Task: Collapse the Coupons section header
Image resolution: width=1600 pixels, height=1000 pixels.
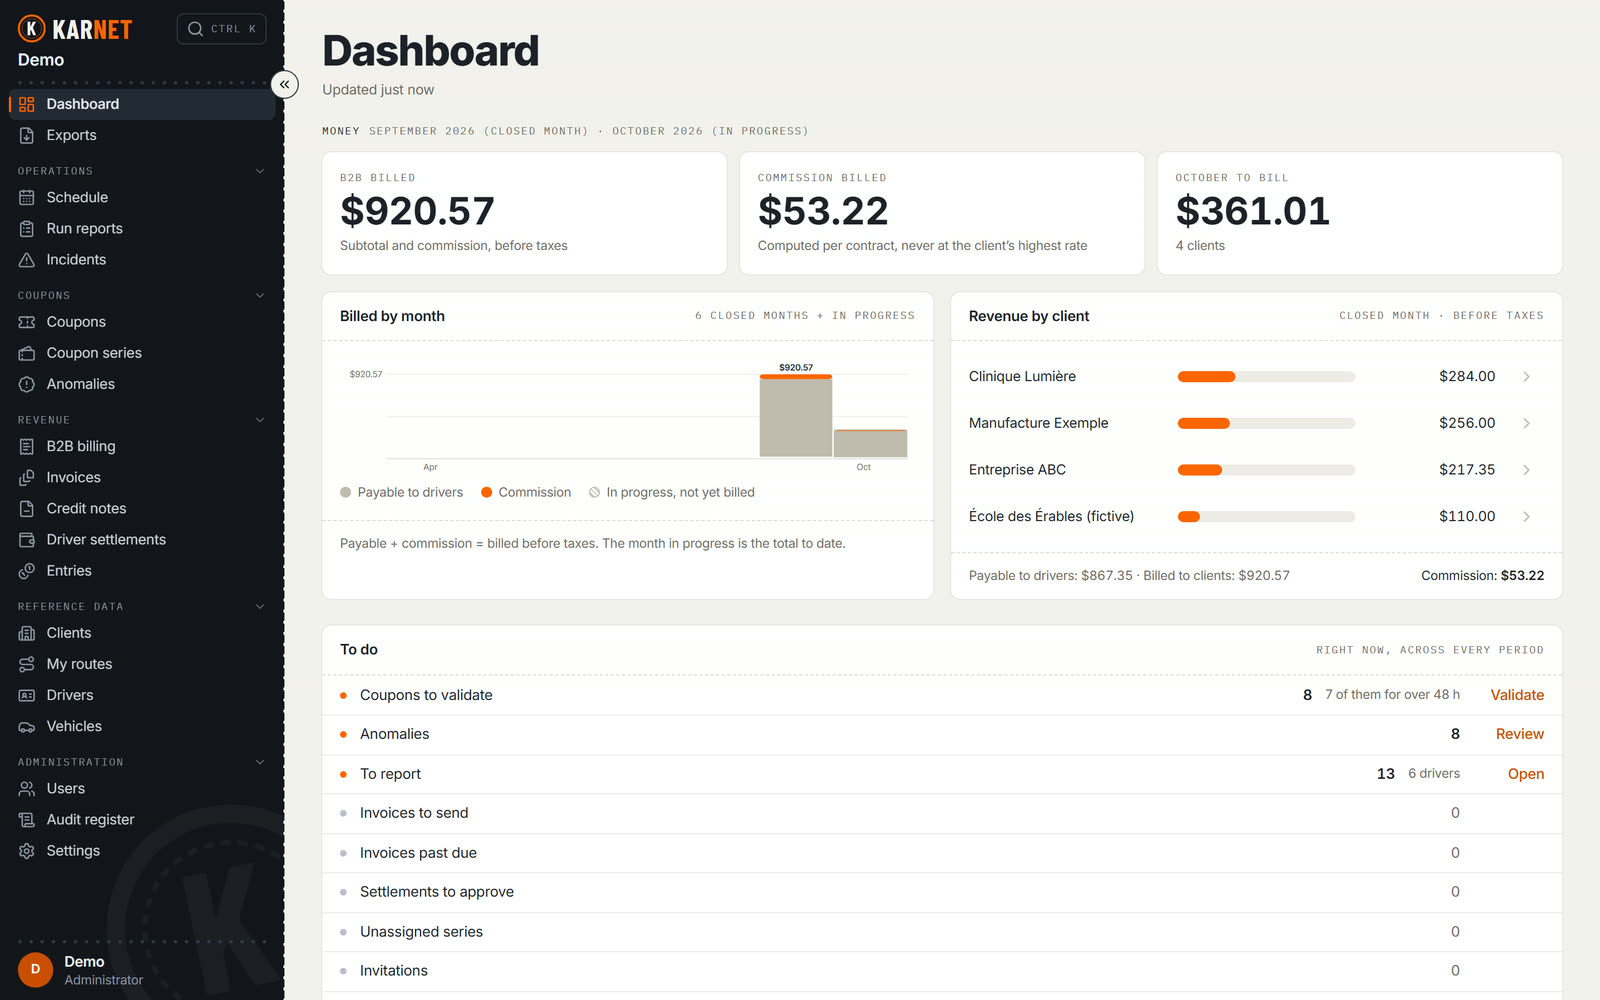Action: click(260, 295)
